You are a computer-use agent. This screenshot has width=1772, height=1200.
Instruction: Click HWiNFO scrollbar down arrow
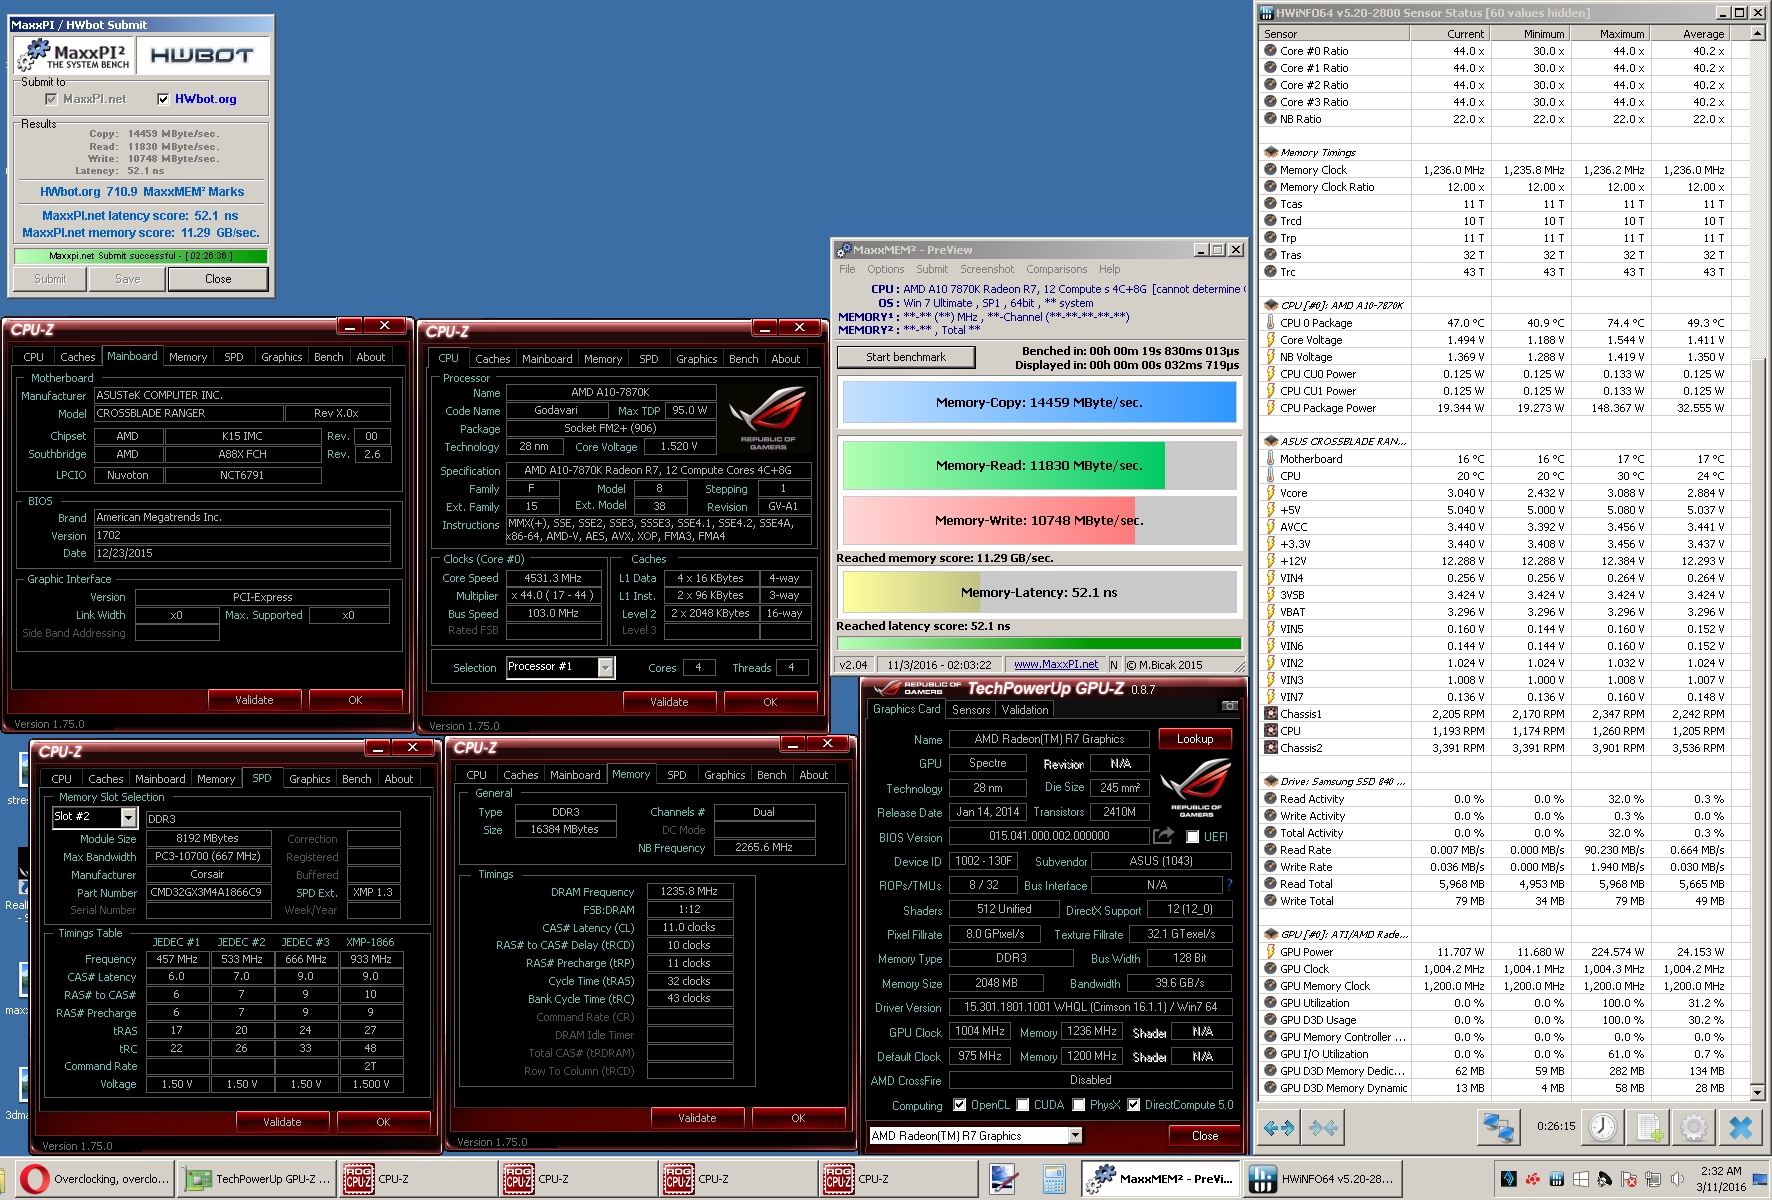[x=1757, y=1091]
